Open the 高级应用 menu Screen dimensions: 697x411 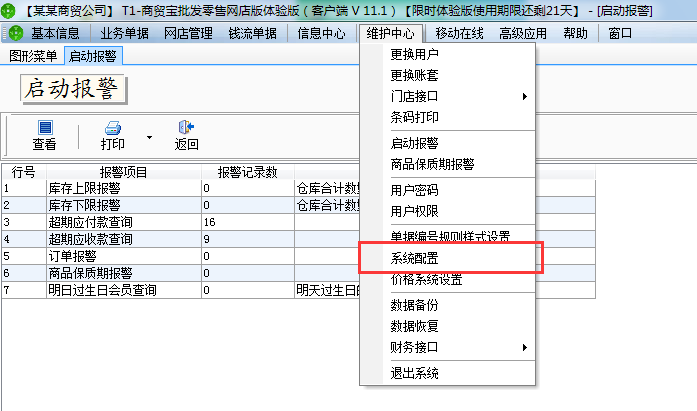[x=523, y=33]
